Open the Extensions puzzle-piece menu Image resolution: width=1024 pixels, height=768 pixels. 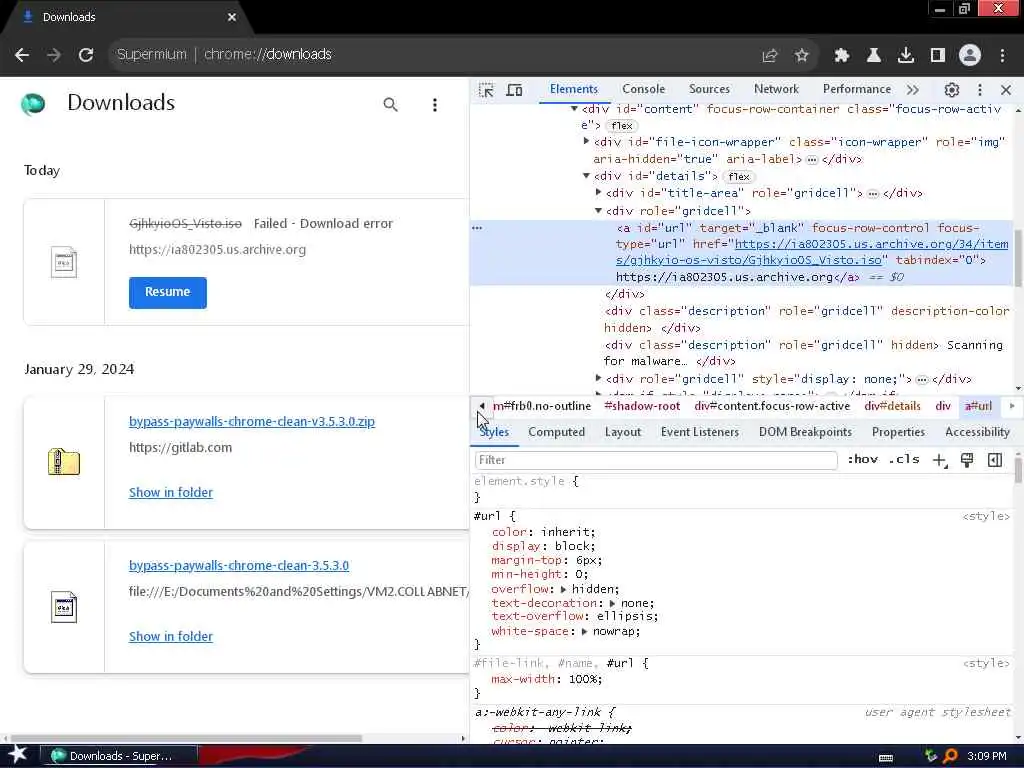[842, 56]
